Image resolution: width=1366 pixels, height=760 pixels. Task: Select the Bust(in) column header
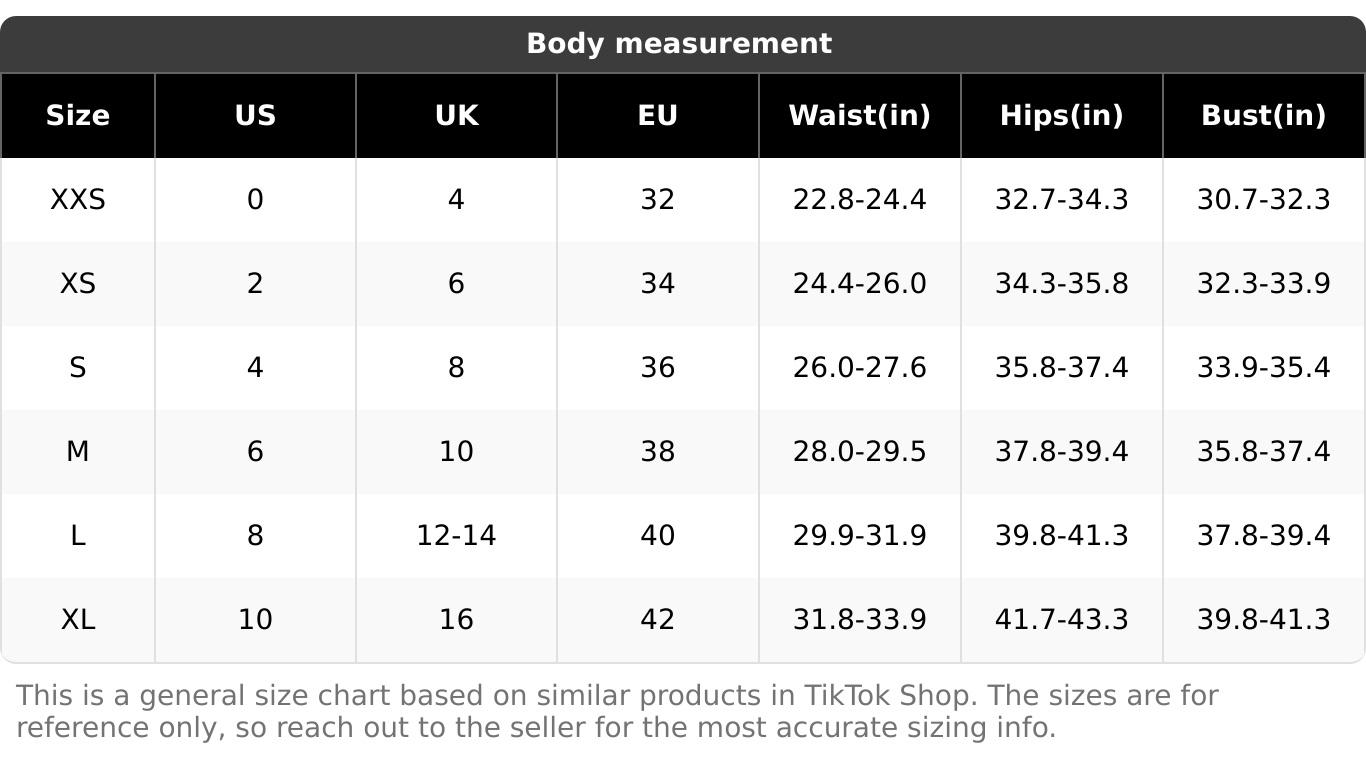pyautogui.click(x=1263, y=115)
